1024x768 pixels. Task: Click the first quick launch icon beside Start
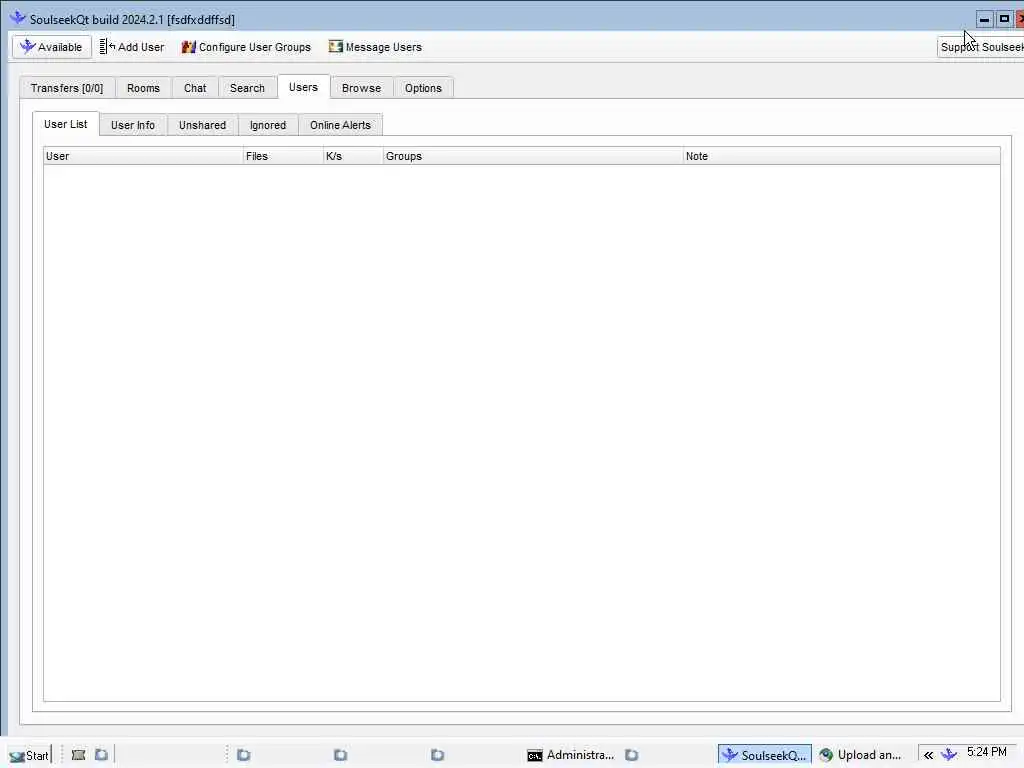tap(78, 755)
